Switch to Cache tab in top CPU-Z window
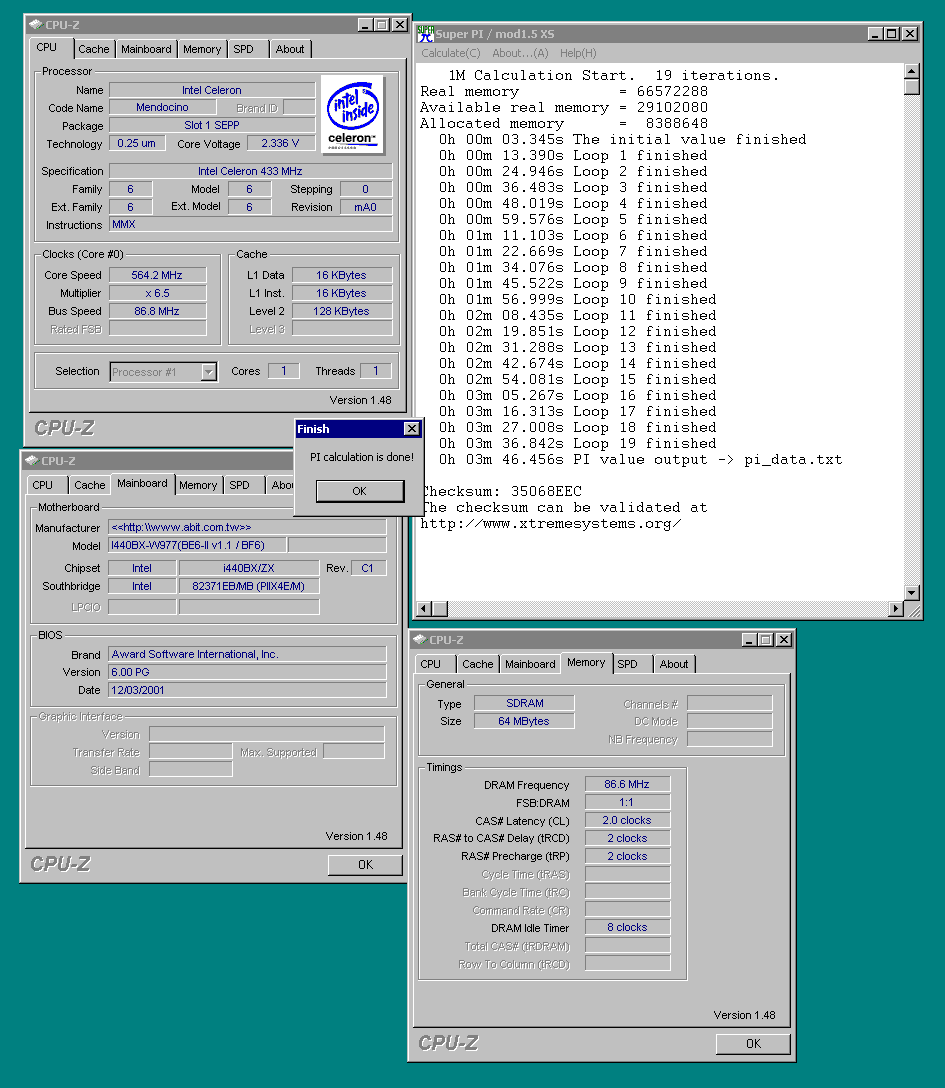The height and width of the screenshot is (1088, 945). pyautogui.click(x=94, y=49)
